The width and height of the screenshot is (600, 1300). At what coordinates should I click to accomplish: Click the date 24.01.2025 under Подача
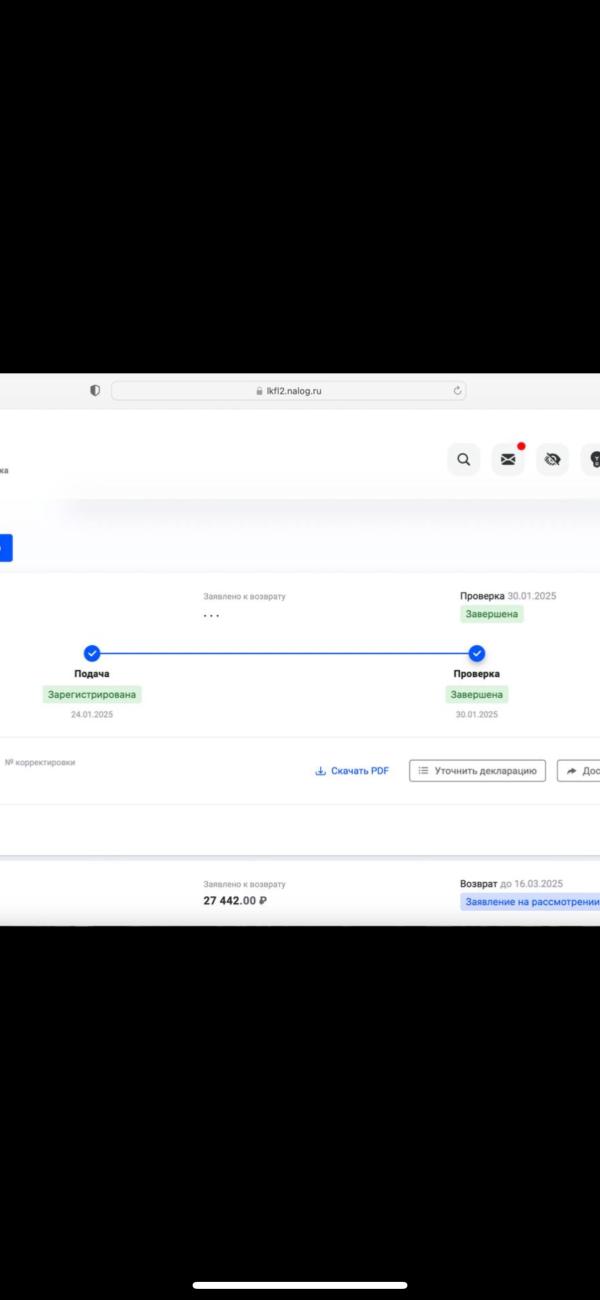[92, 715]
